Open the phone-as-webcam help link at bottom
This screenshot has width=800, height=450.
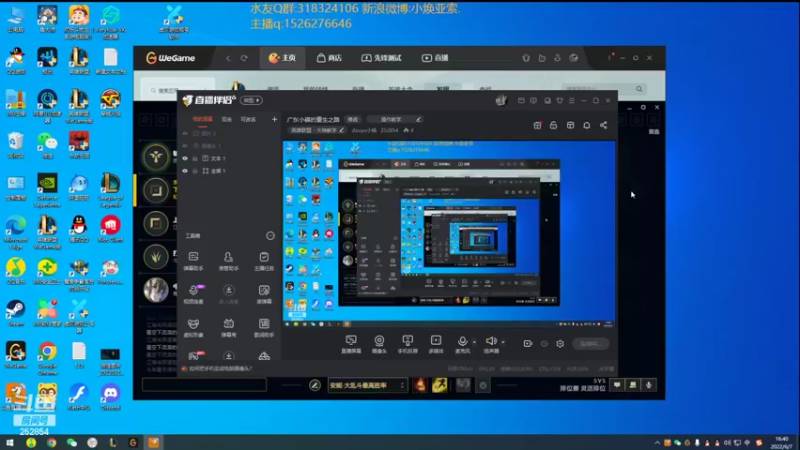pos(220,368)
